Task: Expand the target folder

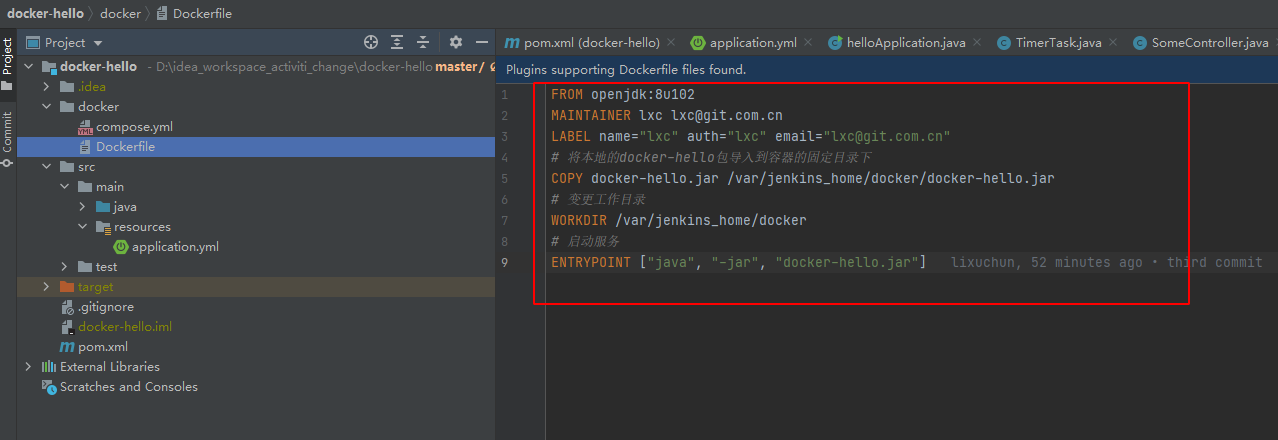Action: [x=47, y=287]
